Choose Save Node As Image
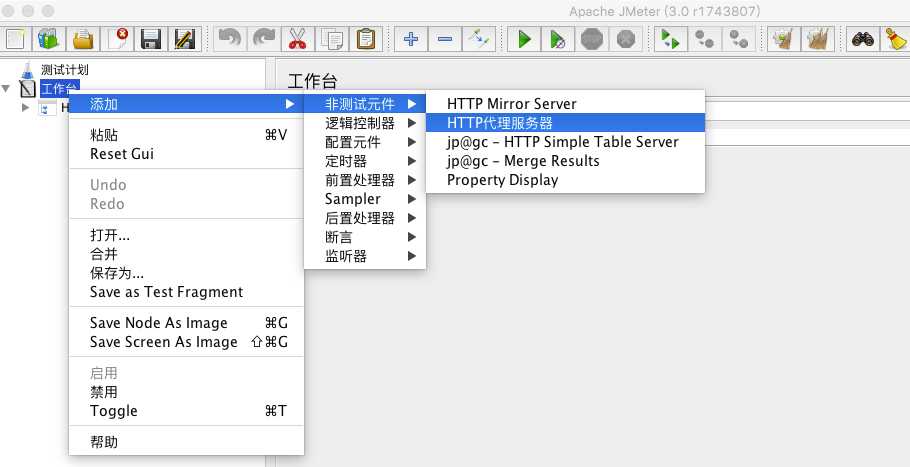 (186, 323)
